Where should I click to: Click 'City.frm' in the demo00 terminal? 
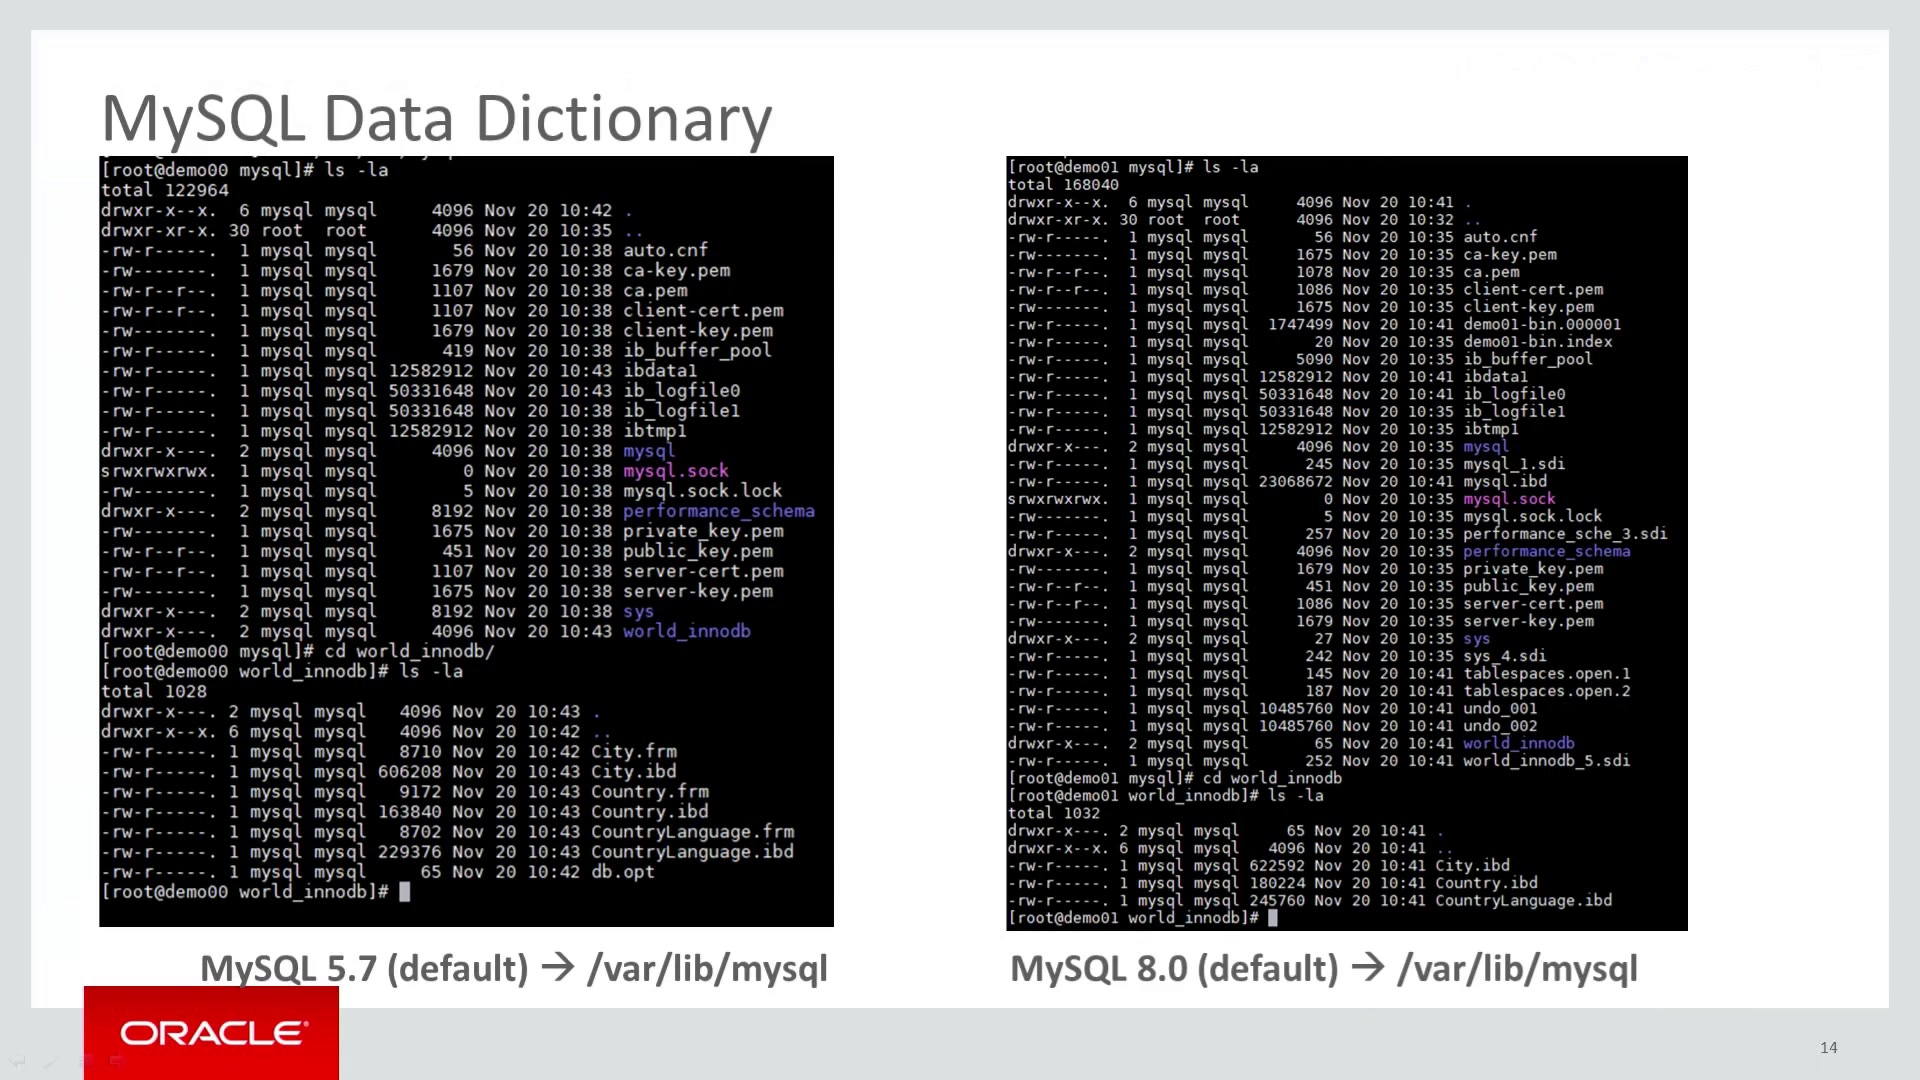(x=634, y=751)
